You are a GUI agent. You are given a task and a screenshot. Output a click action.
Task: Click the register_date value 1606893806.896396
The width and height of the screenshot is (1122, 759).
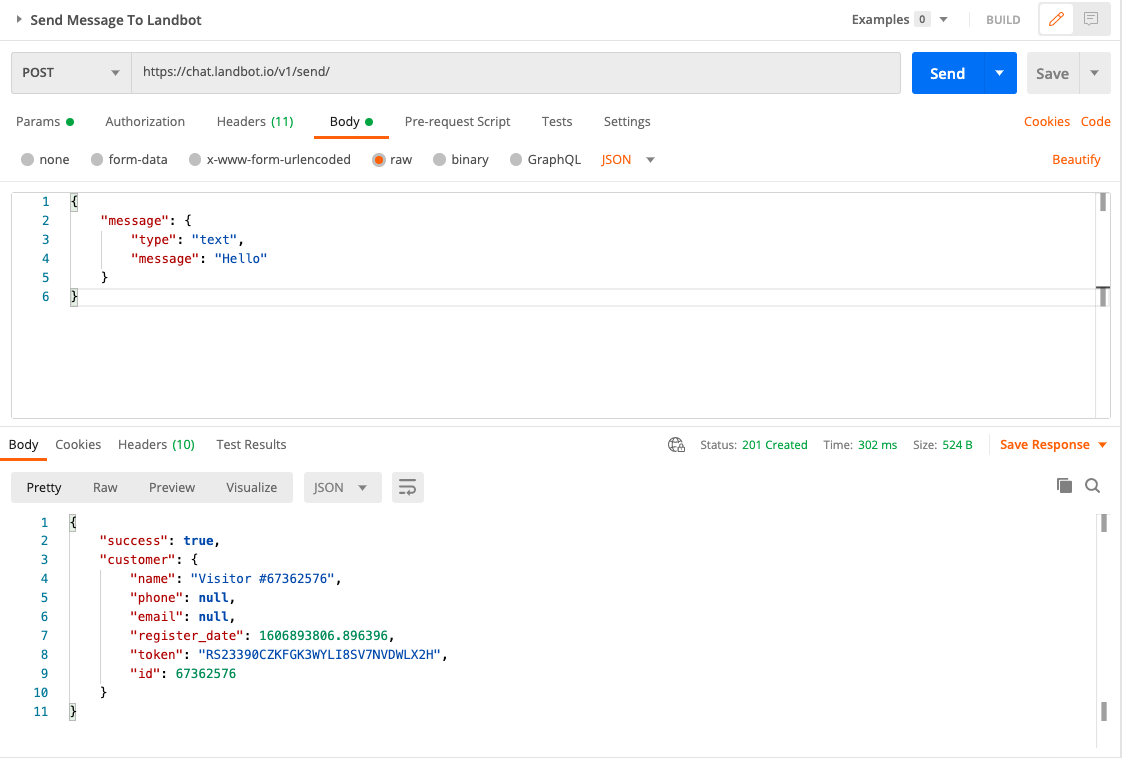[x=323, y=635]
